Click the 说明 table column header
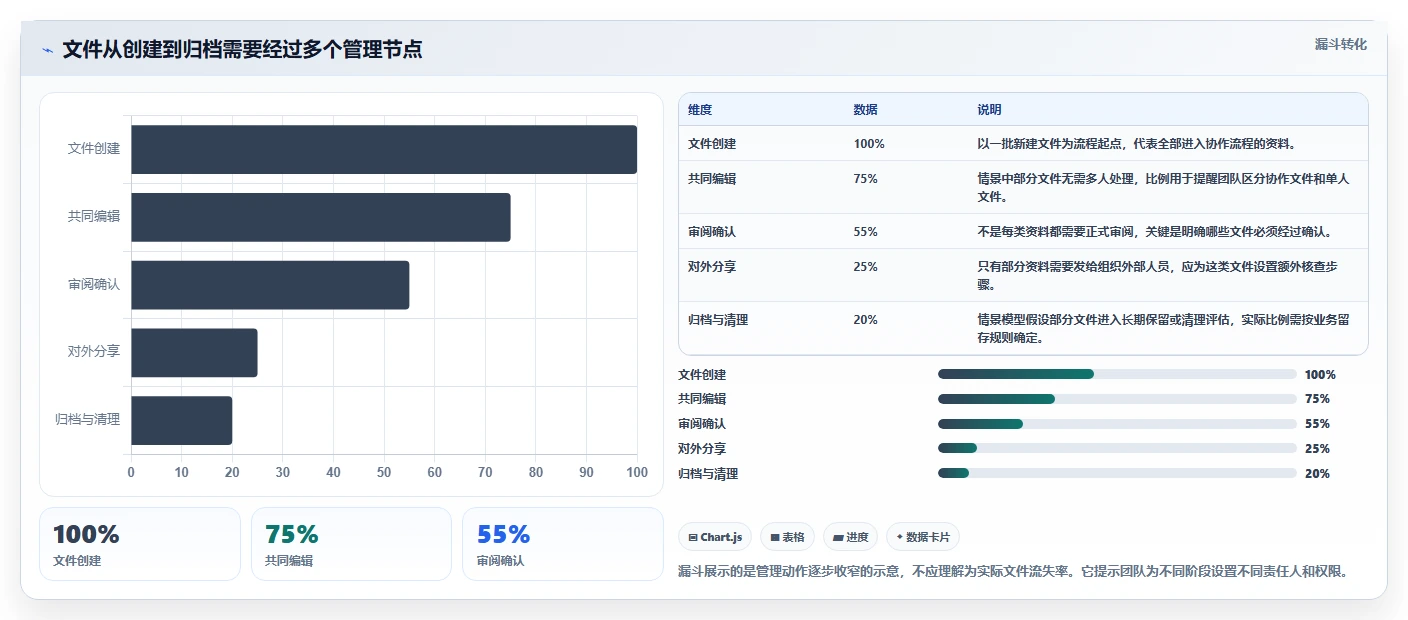 tap(989, 110)
